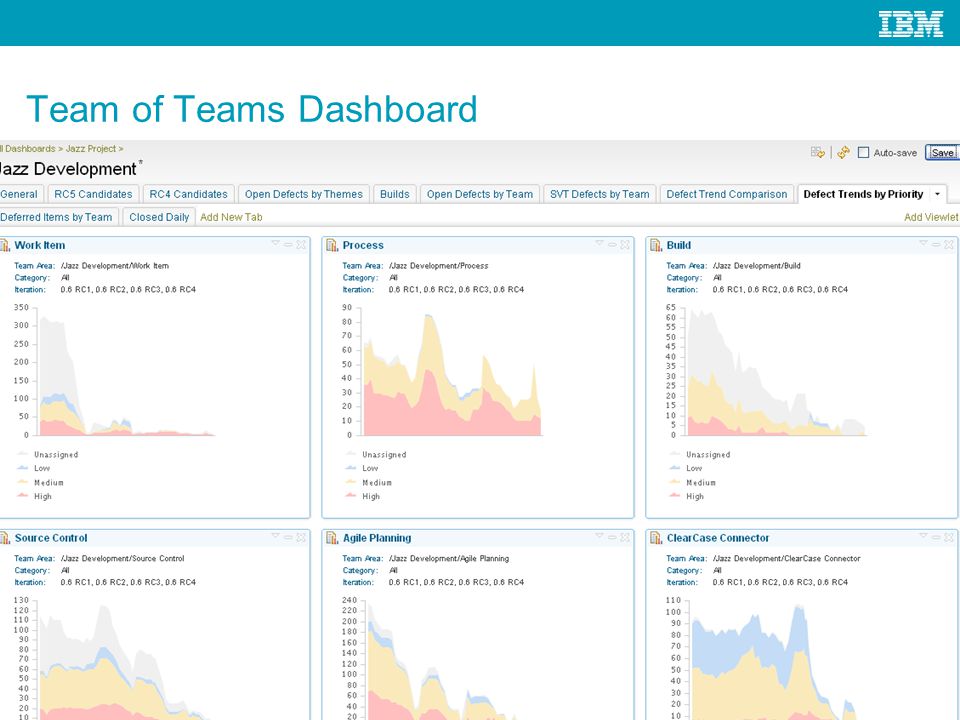960x720 pixels.
Task: Minimize the Source Control viewlet
Action: [288, 537]
